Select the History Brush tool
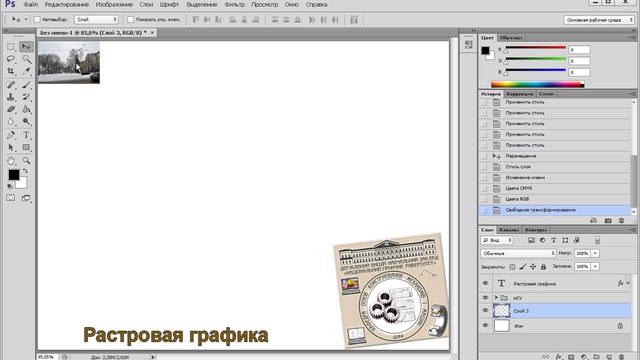 click(26, 97)
